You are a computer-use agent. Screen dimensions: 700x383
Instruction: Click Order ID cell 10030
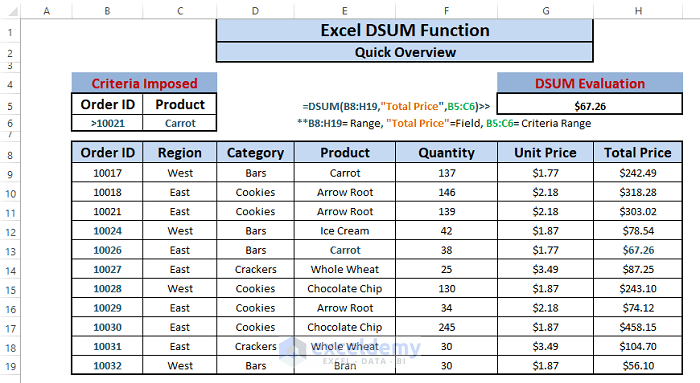(x=107, y=327)
